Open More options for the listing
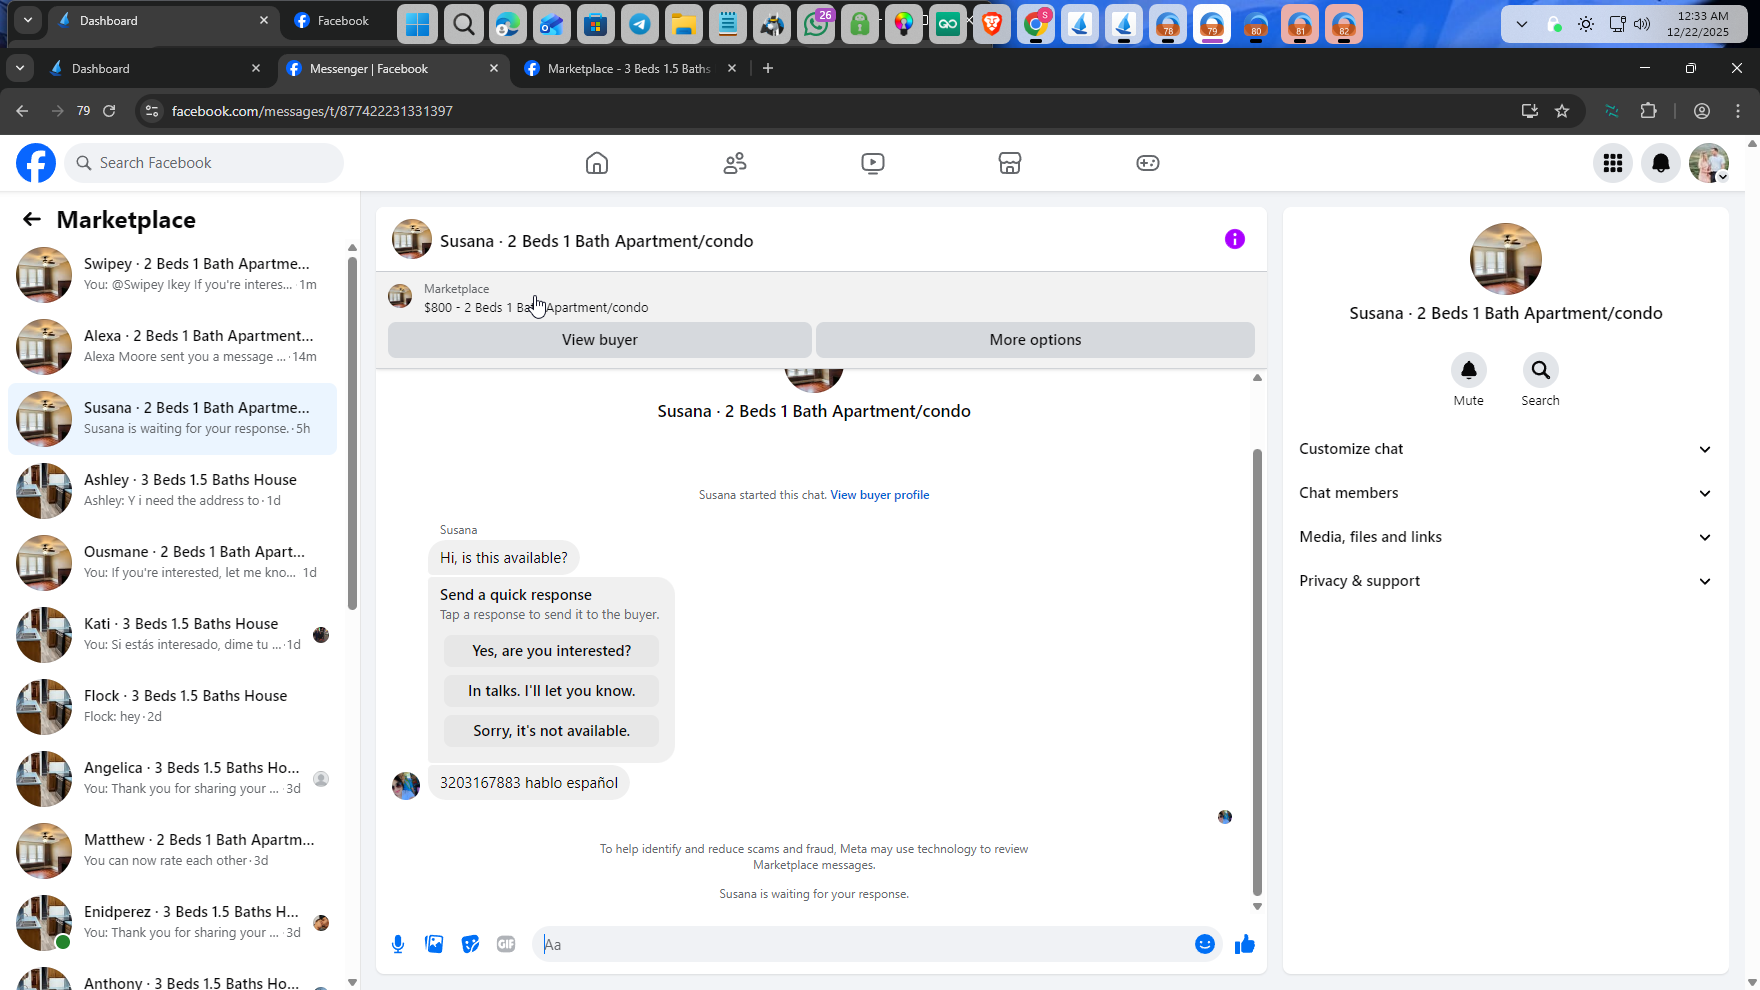1760x990 pixels. [x=1035, y=340]
